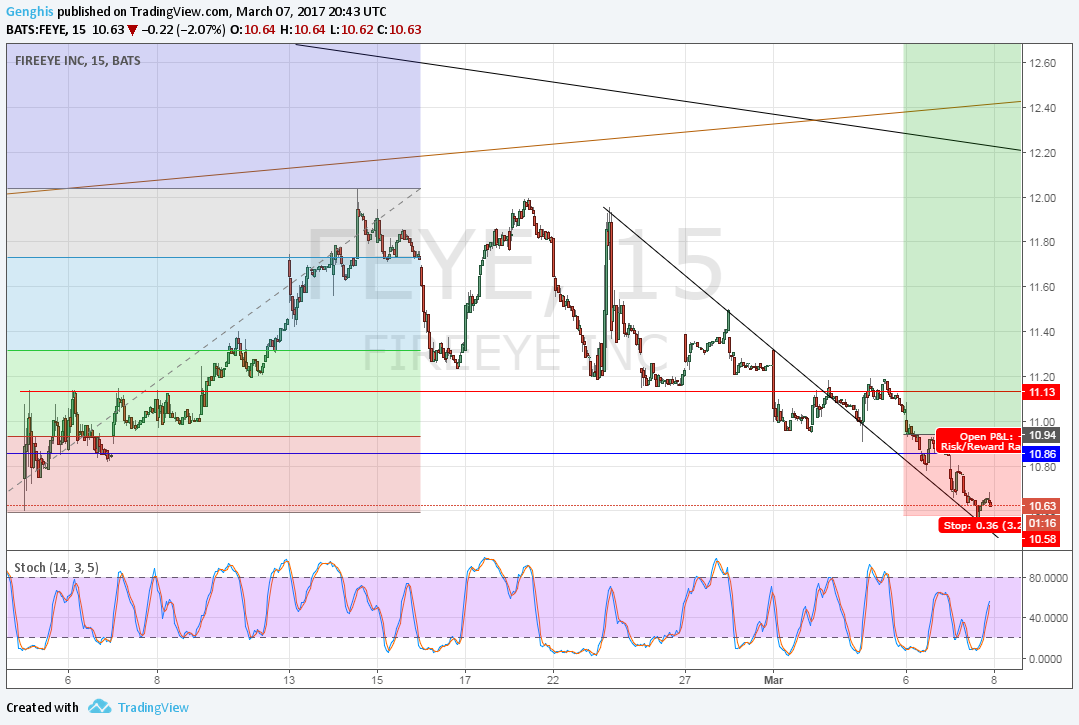Open the TradingView link in the footer
The width and height of the screenshot is (1079, 725).
(153, 707)
